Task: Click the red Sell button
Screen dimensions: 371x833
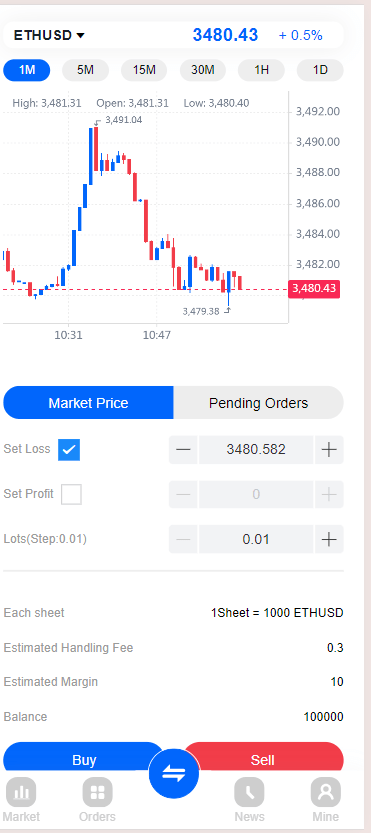Action: [x=263, y=757]
